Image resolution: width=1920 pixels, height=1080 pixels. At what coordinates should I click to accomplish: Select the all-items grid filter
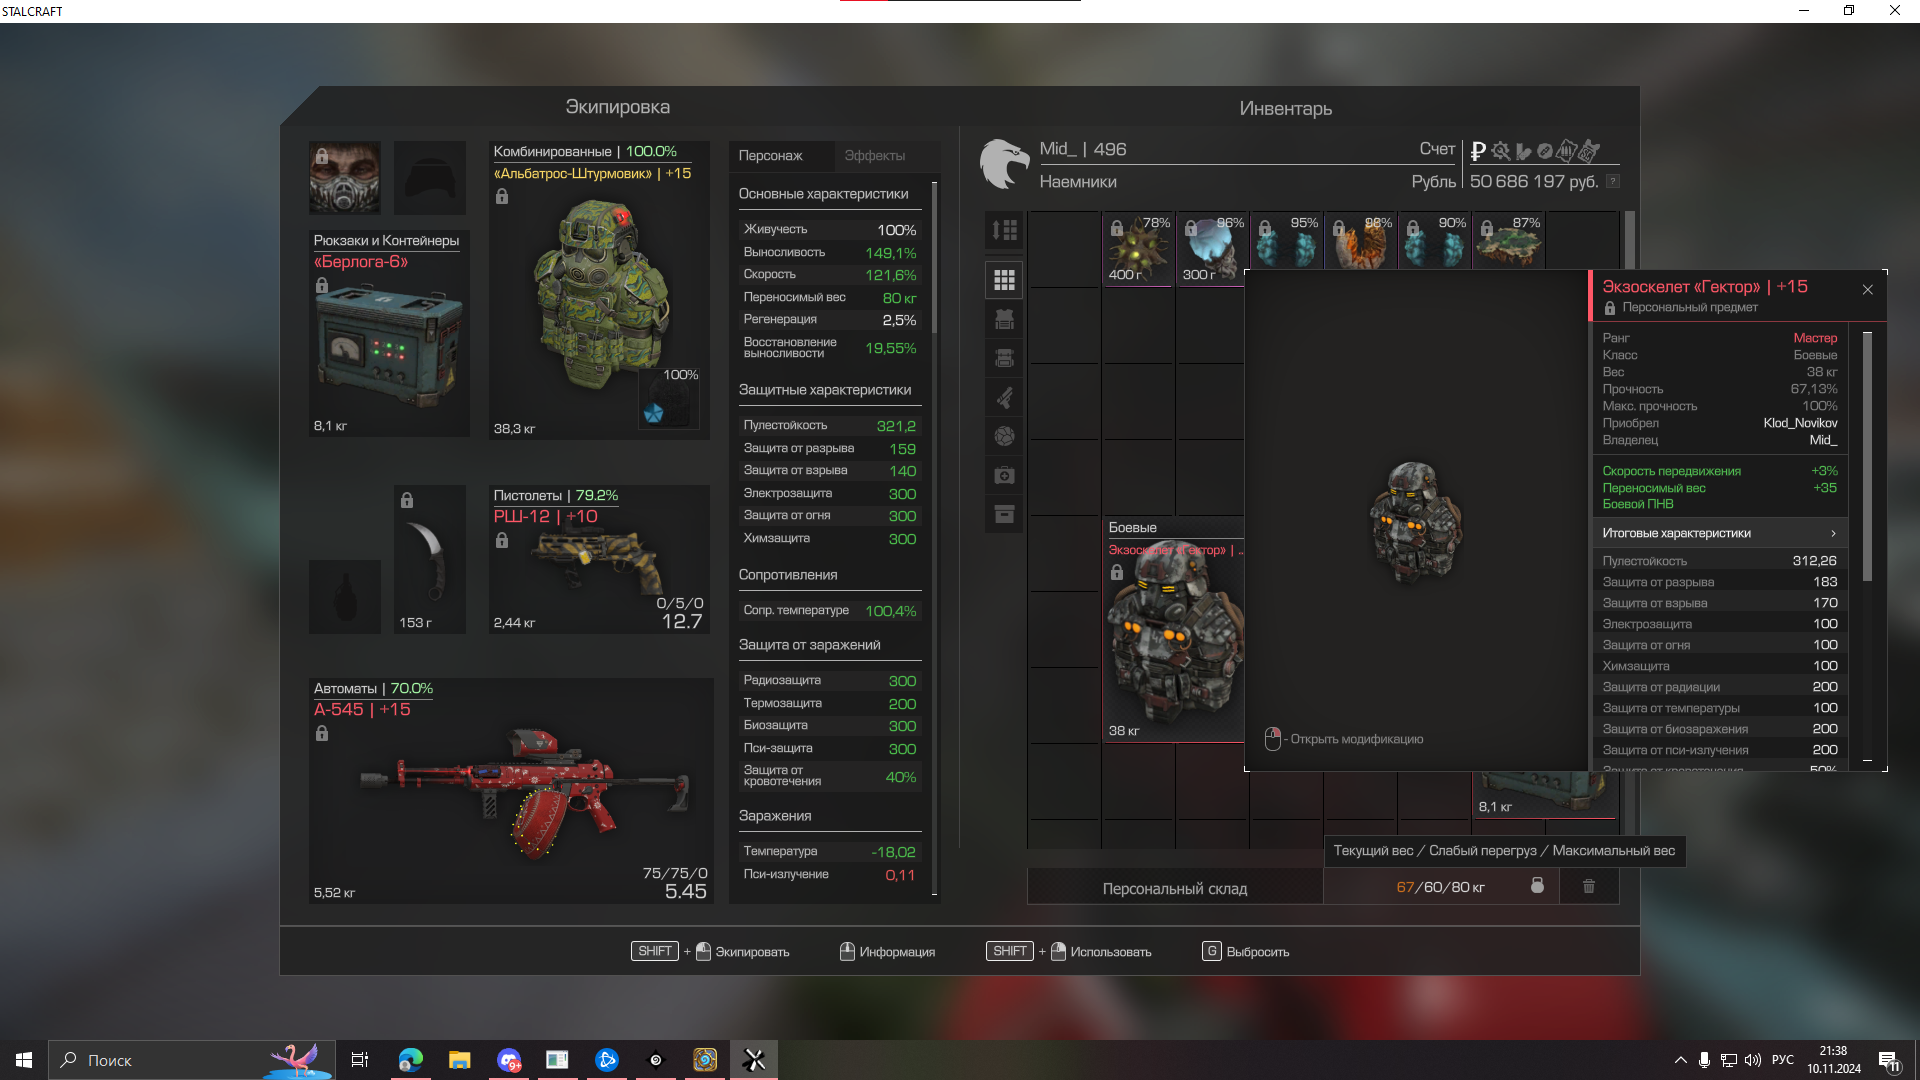click(x=1004, y=280)
